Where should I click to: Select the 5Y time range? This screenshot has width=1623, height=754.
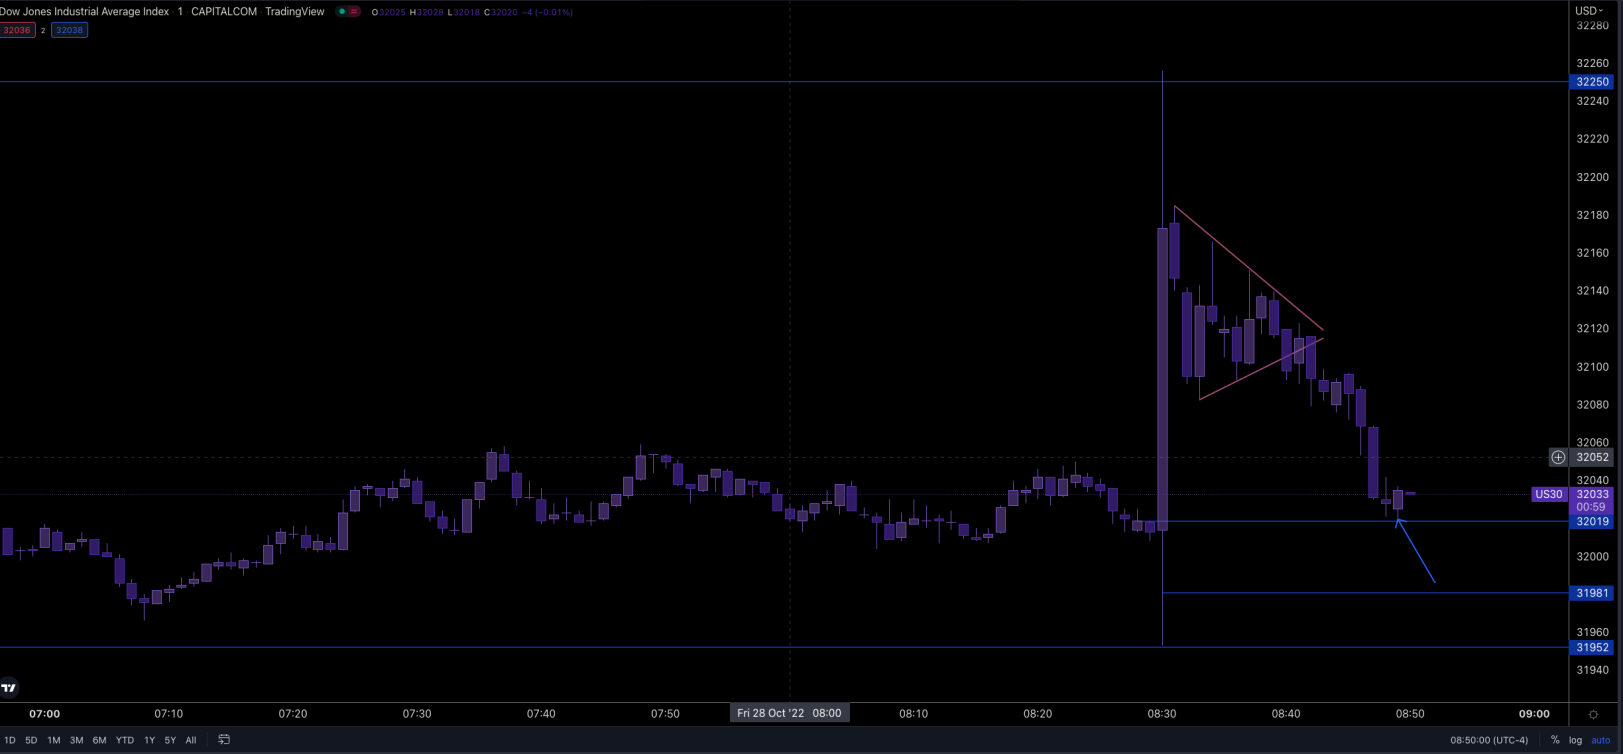170,740
